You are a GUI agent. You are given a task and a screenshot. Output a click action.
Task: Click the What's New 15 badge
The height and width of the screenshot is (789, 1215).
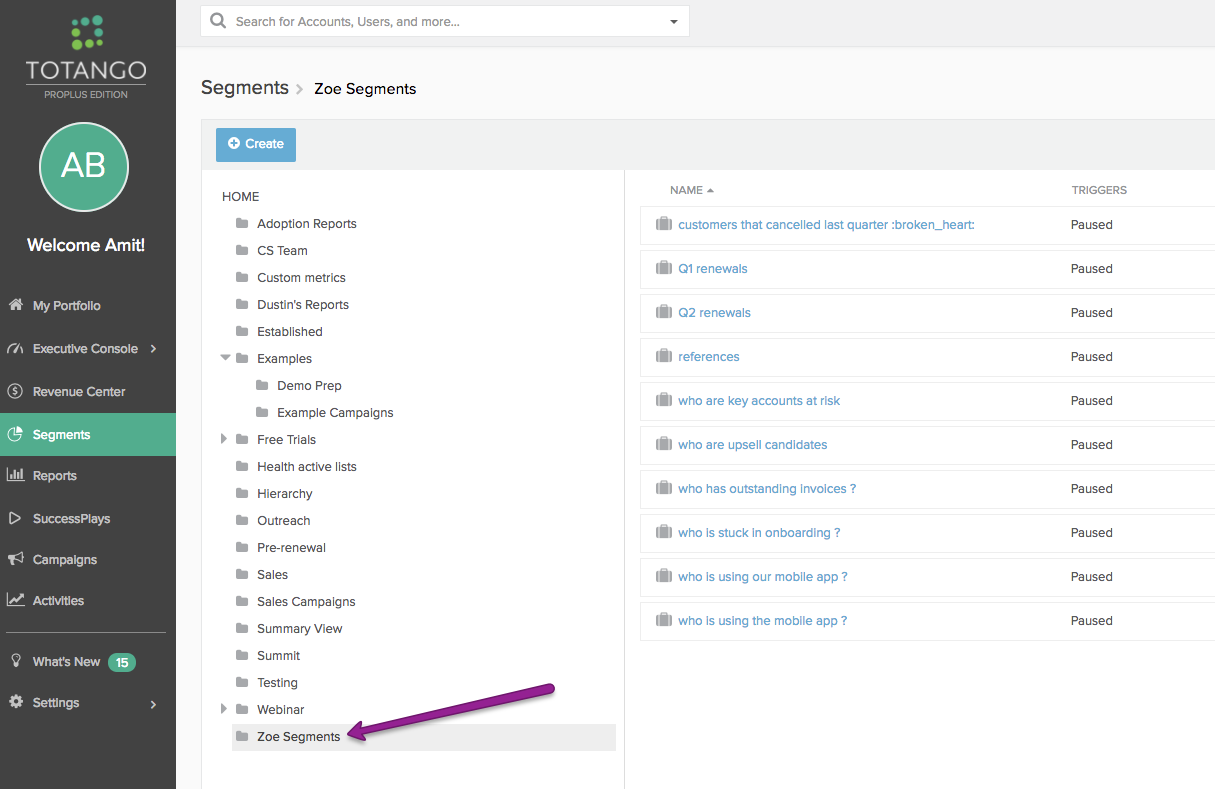122,662
